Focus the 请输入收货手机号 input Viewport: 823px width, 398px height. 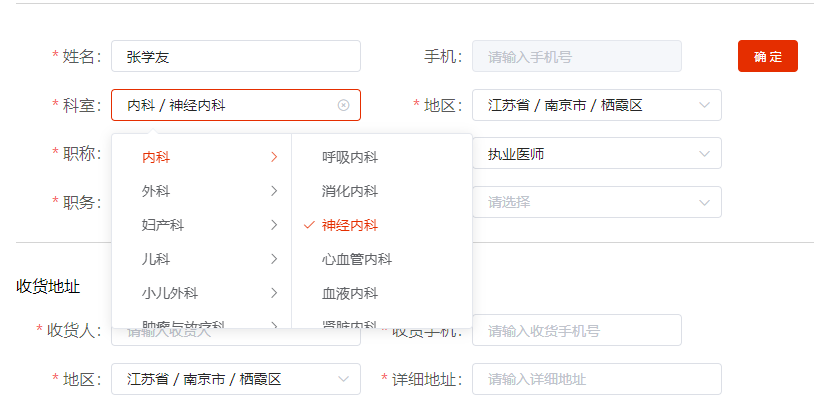577,330
